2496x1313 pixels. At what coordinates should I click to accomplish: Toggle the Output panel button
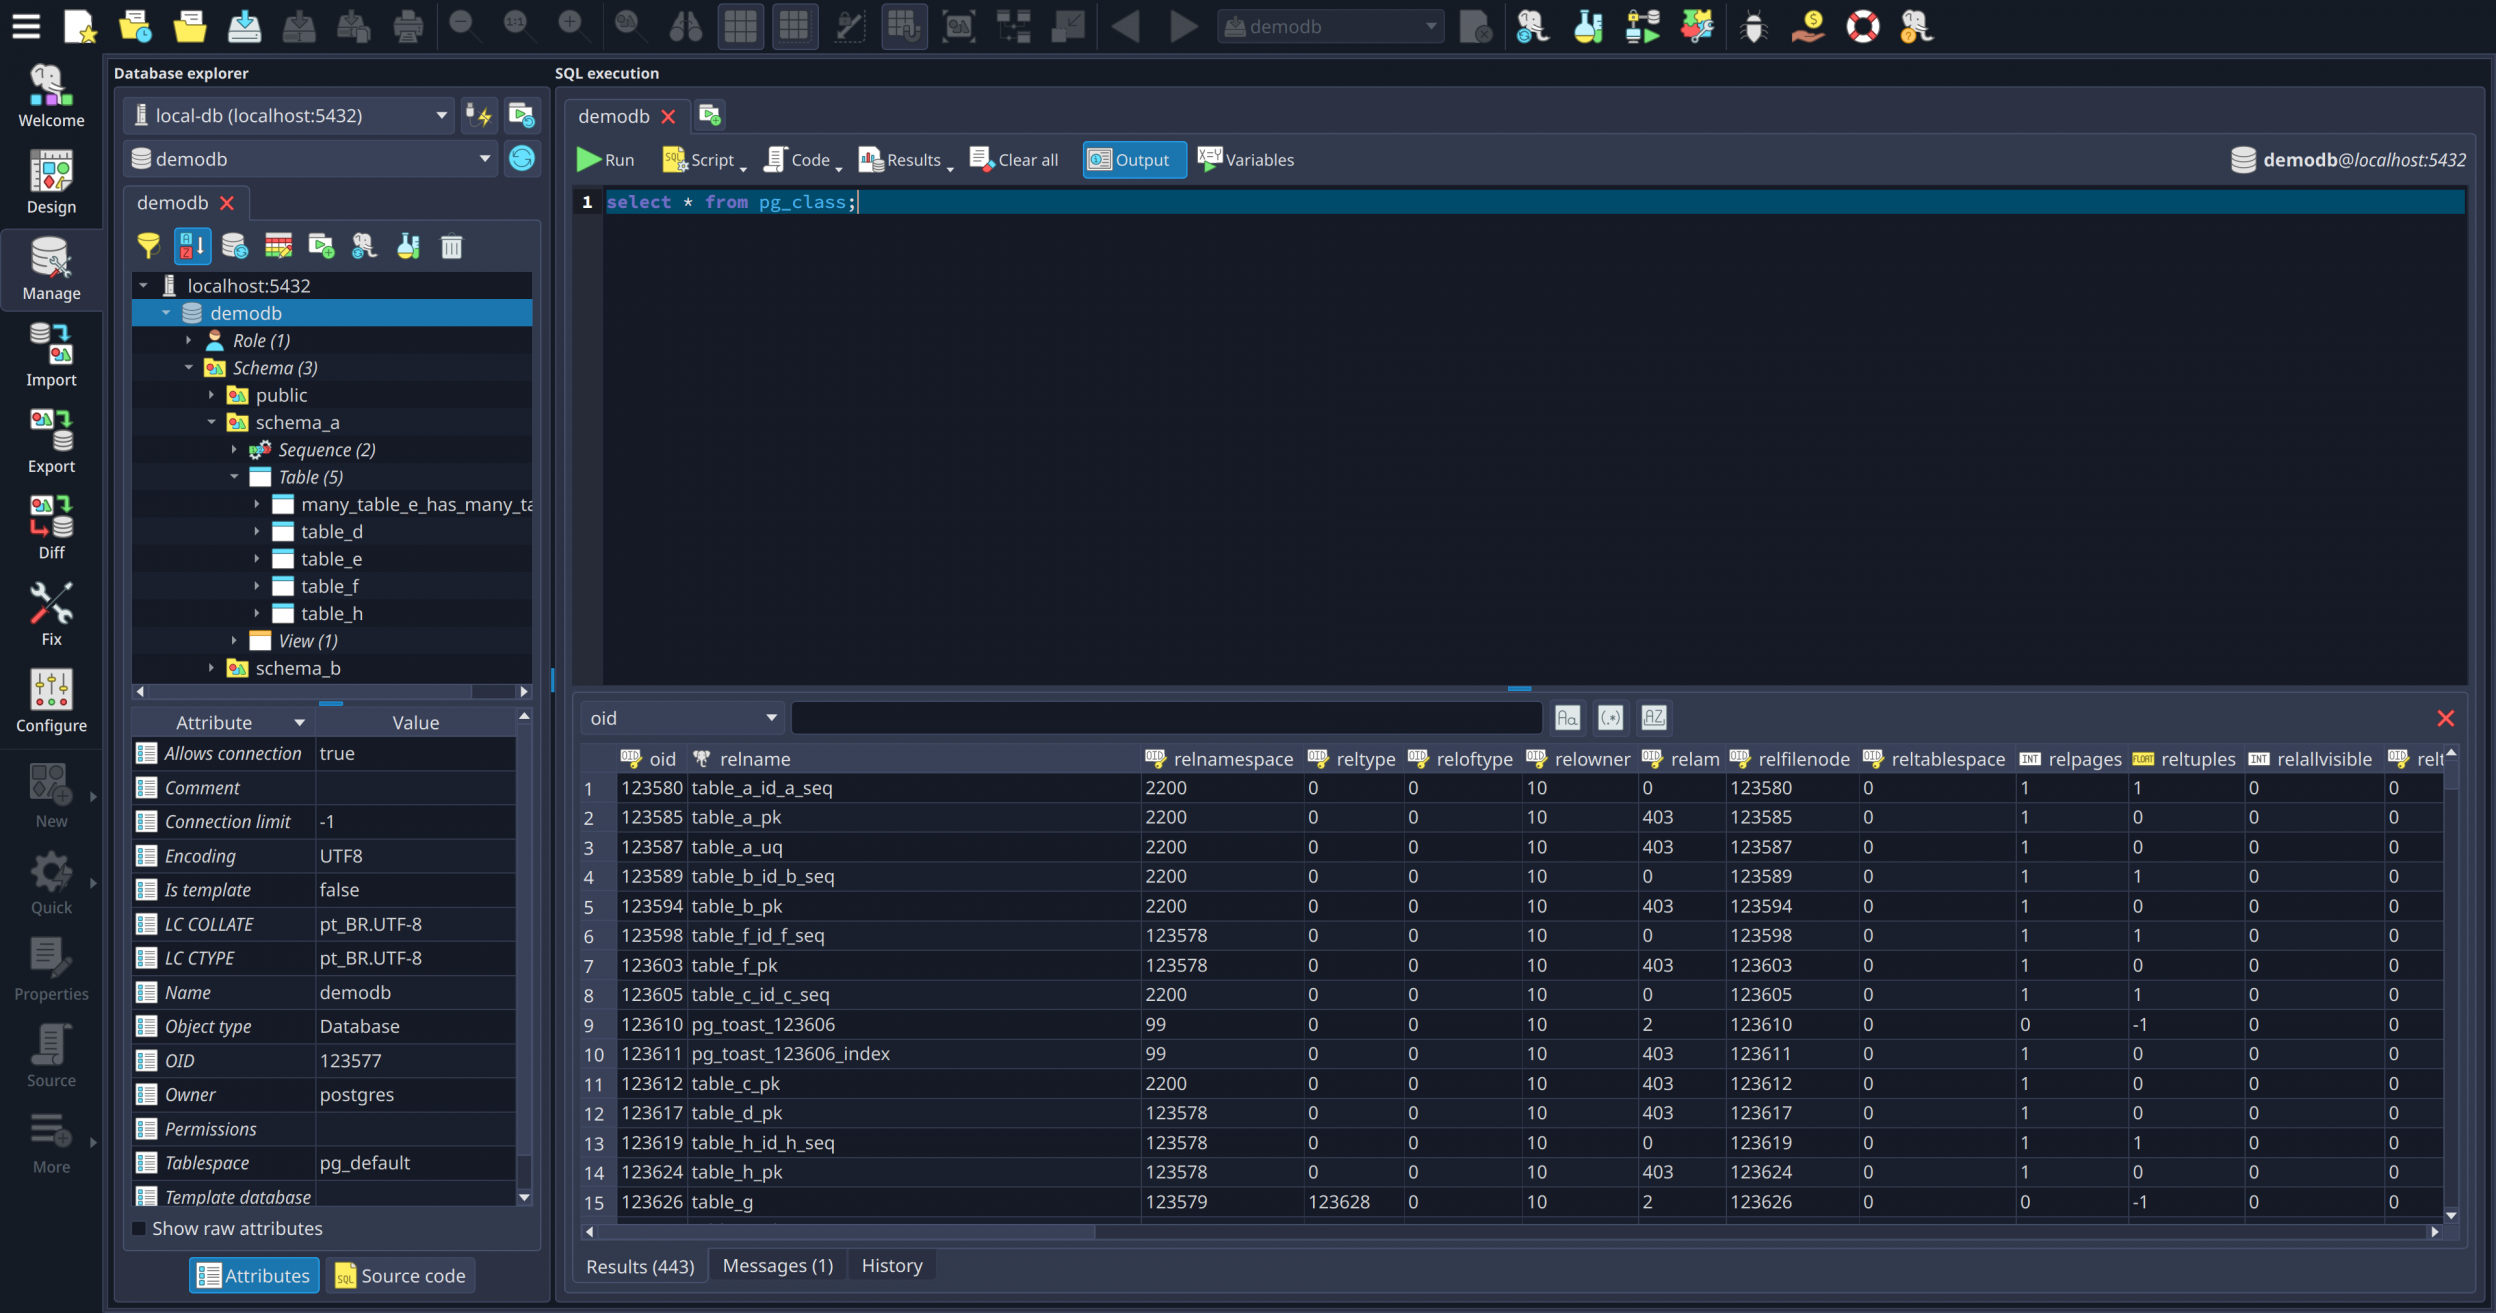[x=1133, y=160]
